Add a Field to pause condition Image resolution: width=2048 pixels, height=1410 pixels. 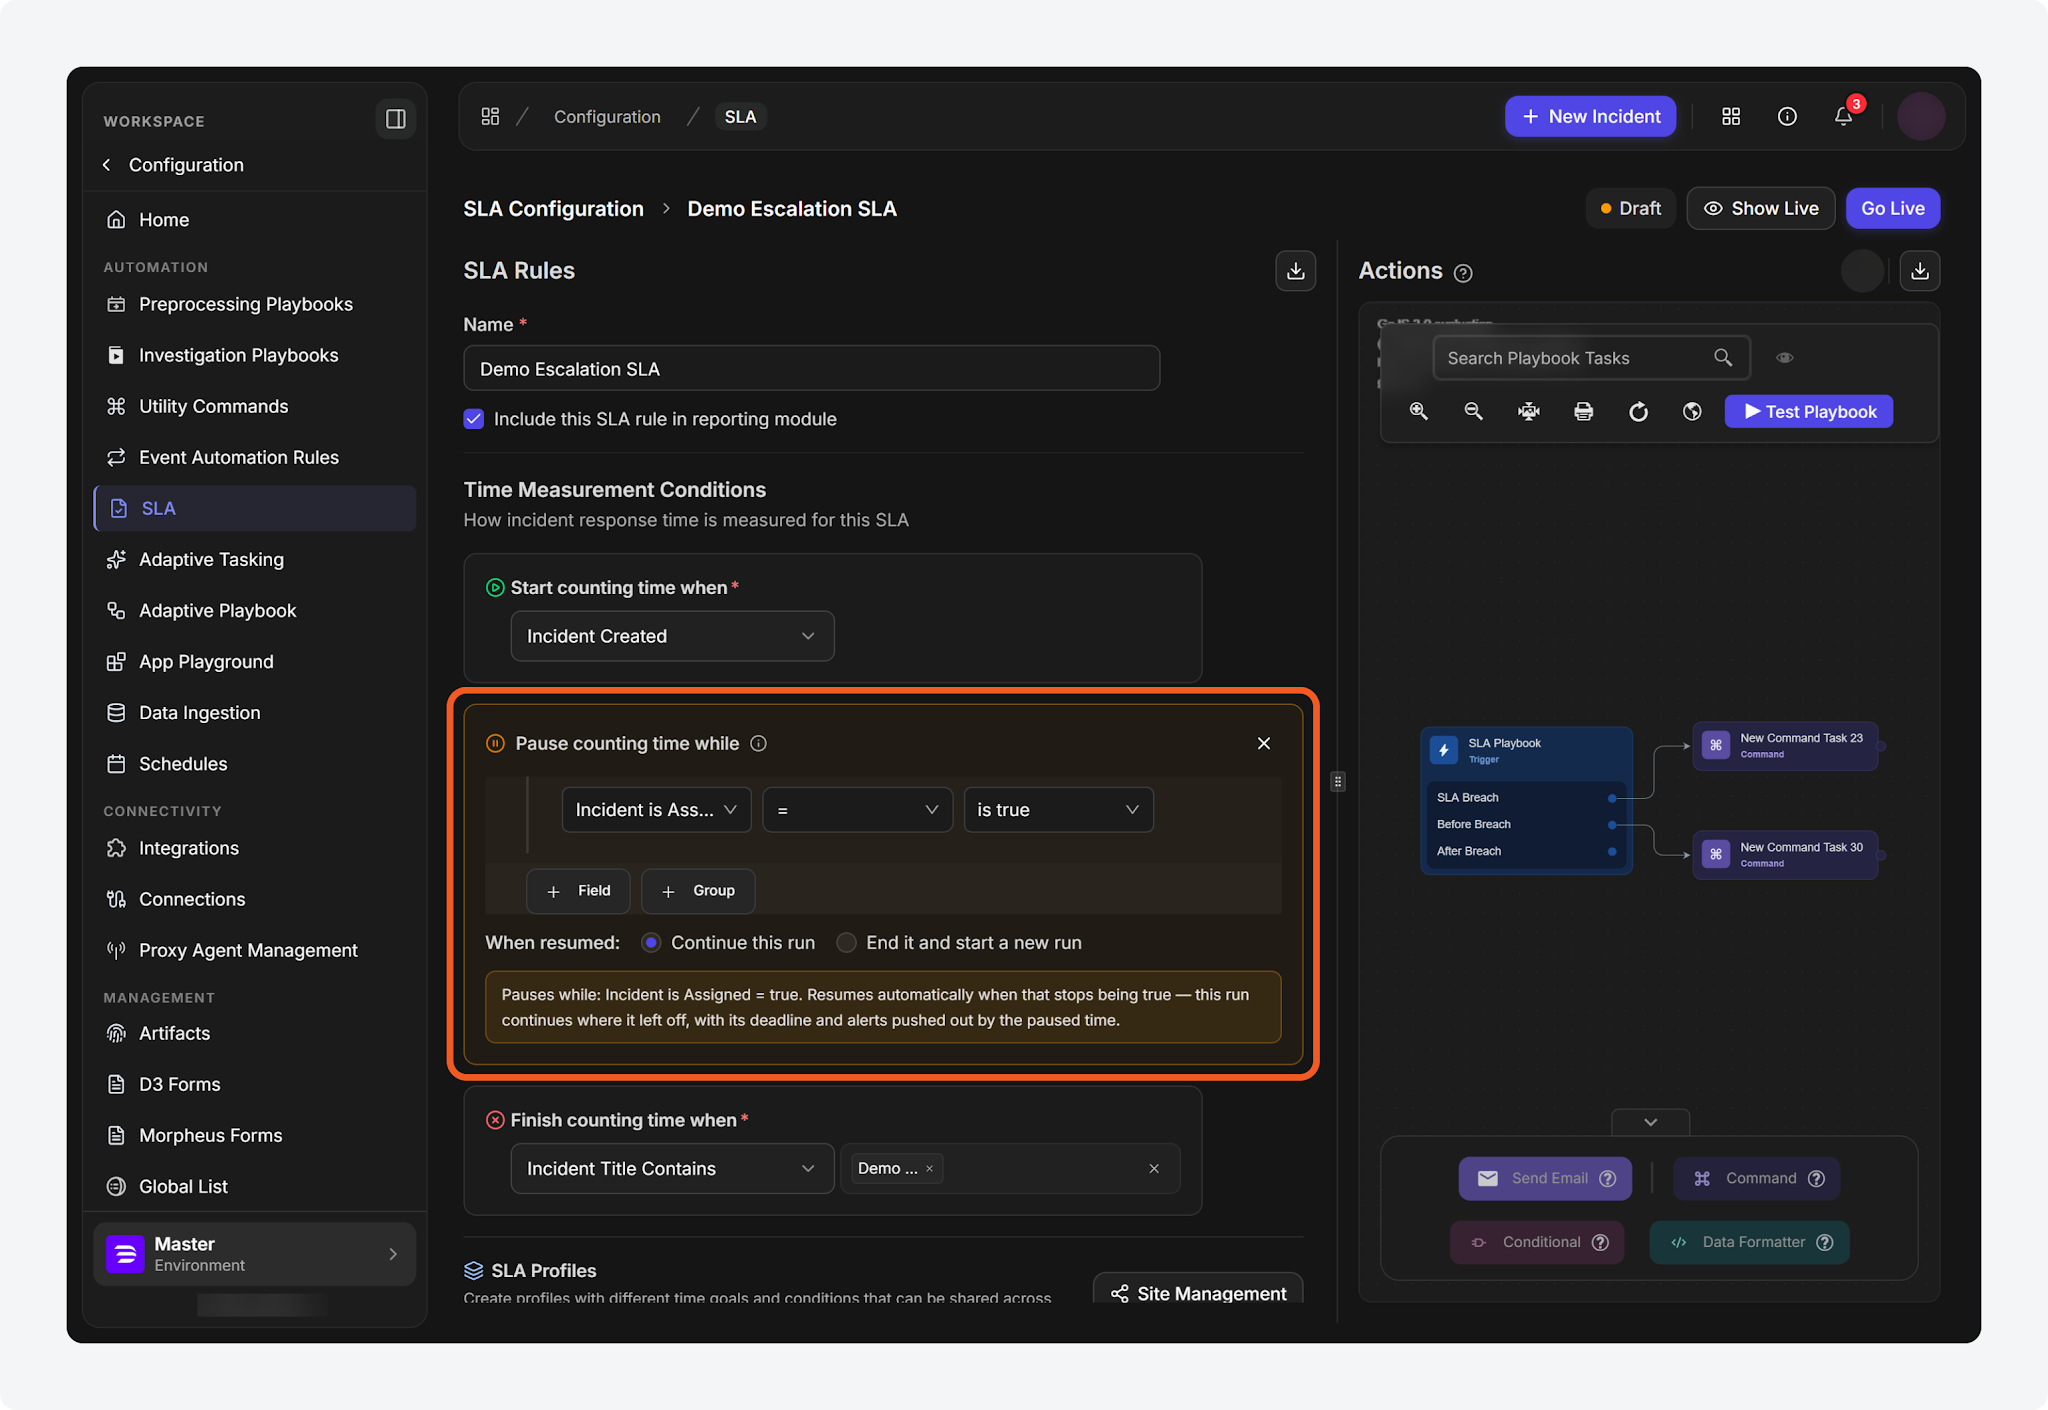point(578,891)
